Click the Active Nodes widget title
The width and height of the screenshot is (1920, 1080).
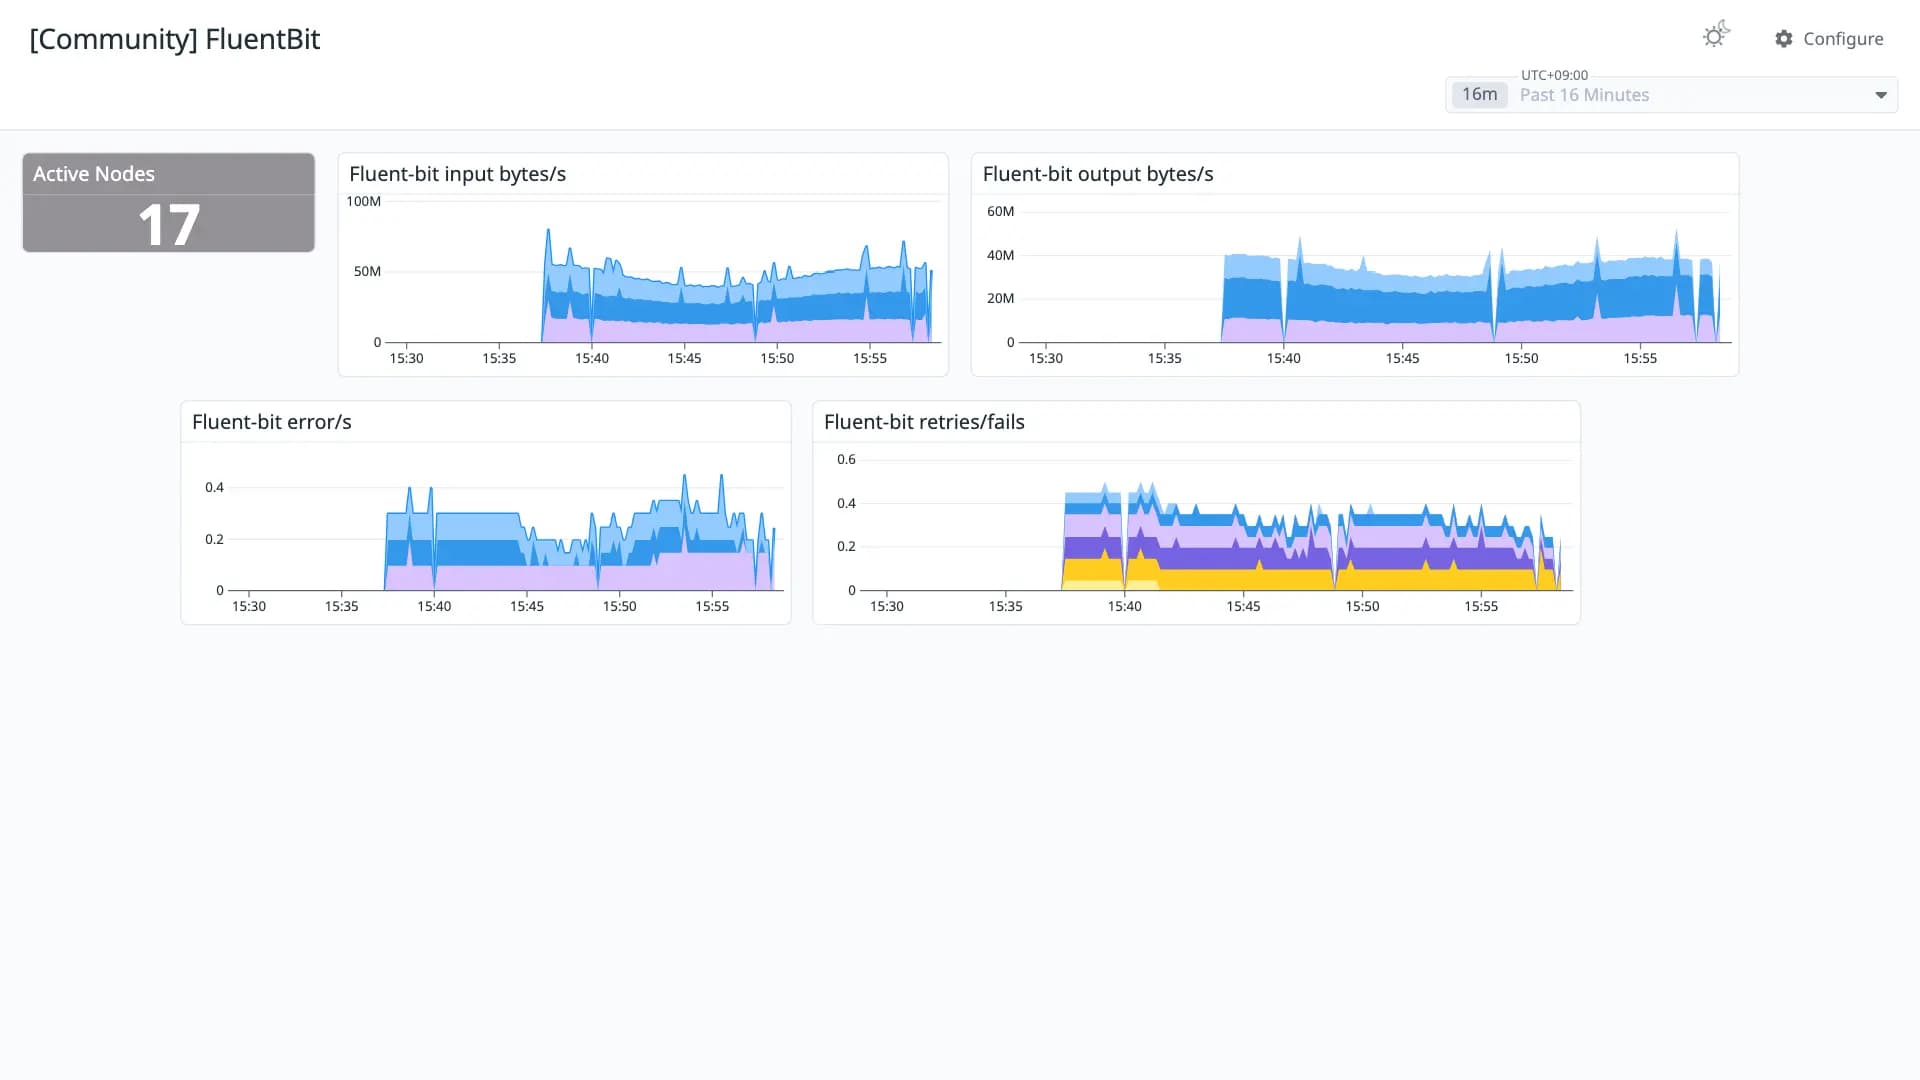[x=94, y=174]
